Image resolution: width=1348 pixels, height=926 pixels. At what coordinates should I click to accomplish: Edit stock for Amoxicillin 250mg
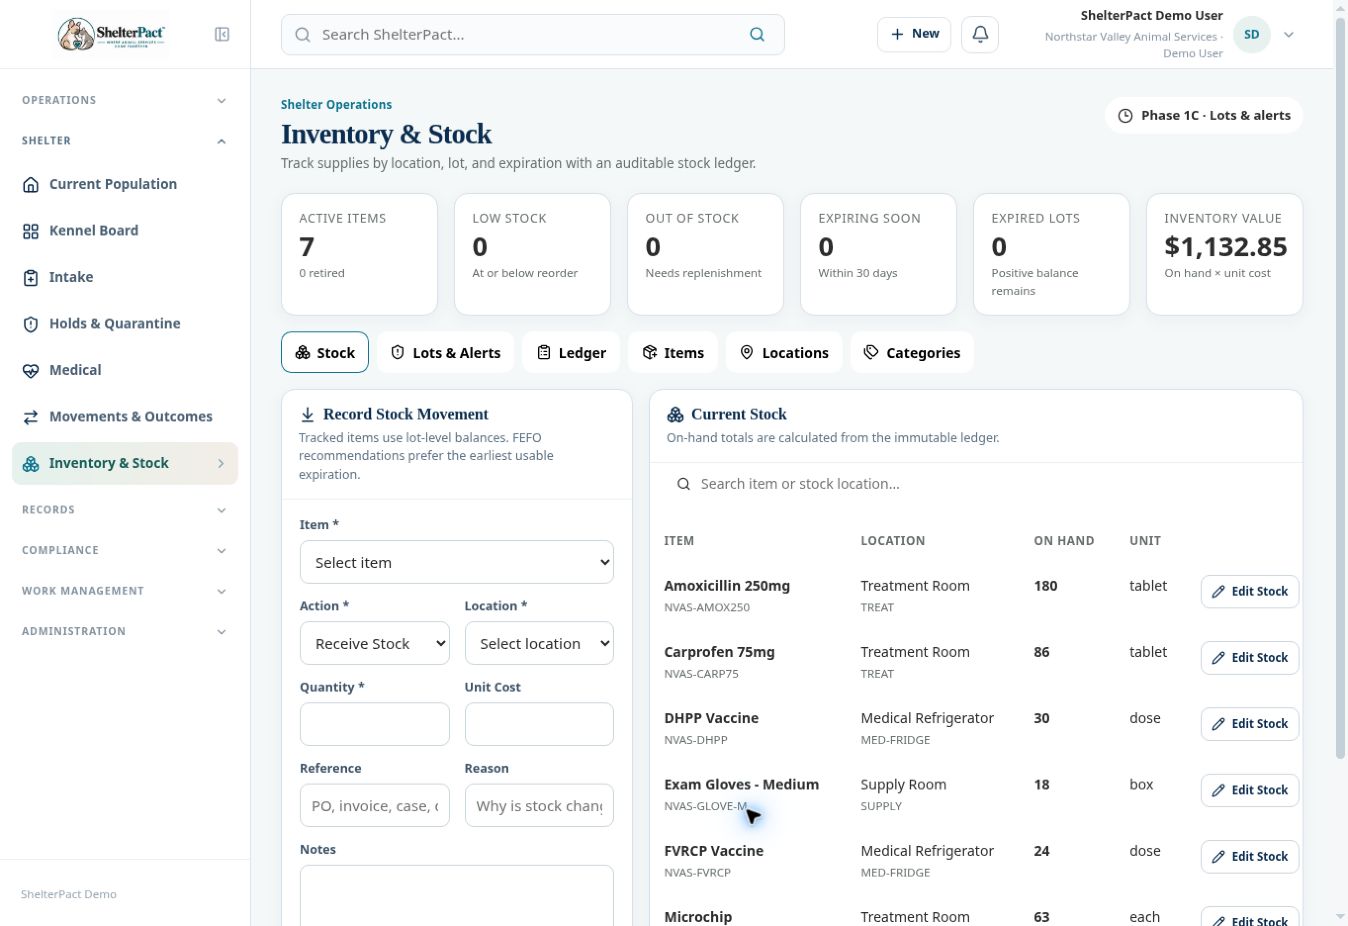(1250, 591)
